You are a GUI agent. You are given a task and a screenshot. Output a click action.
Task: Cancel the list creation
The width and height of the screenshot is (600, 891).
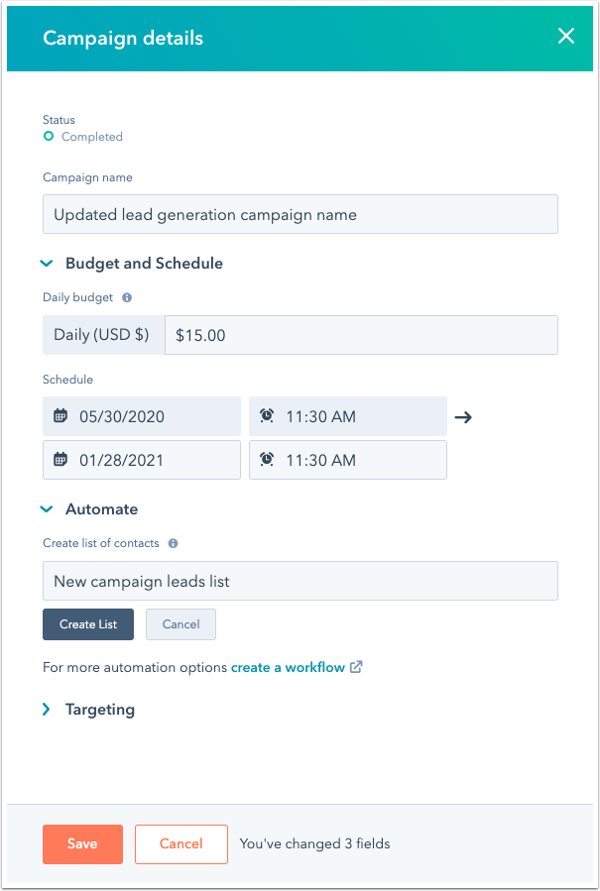(x=181, y=624)
